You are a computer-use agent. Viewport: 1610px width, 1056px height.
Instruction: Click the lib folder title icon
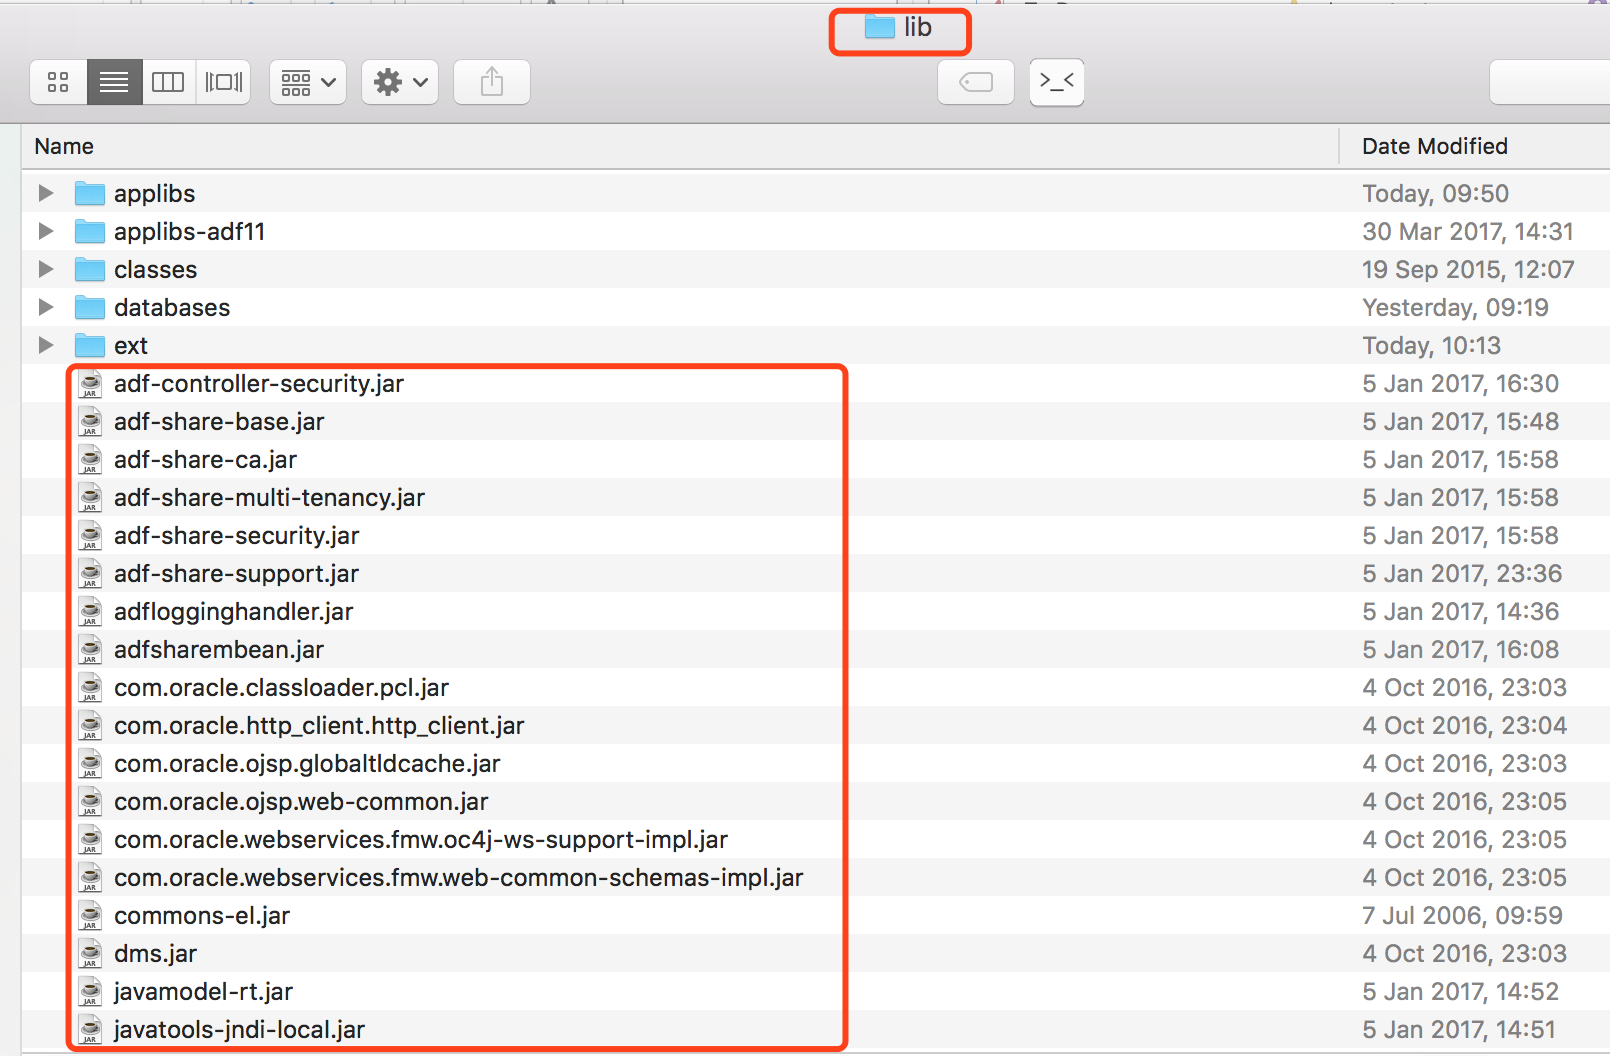880,27
